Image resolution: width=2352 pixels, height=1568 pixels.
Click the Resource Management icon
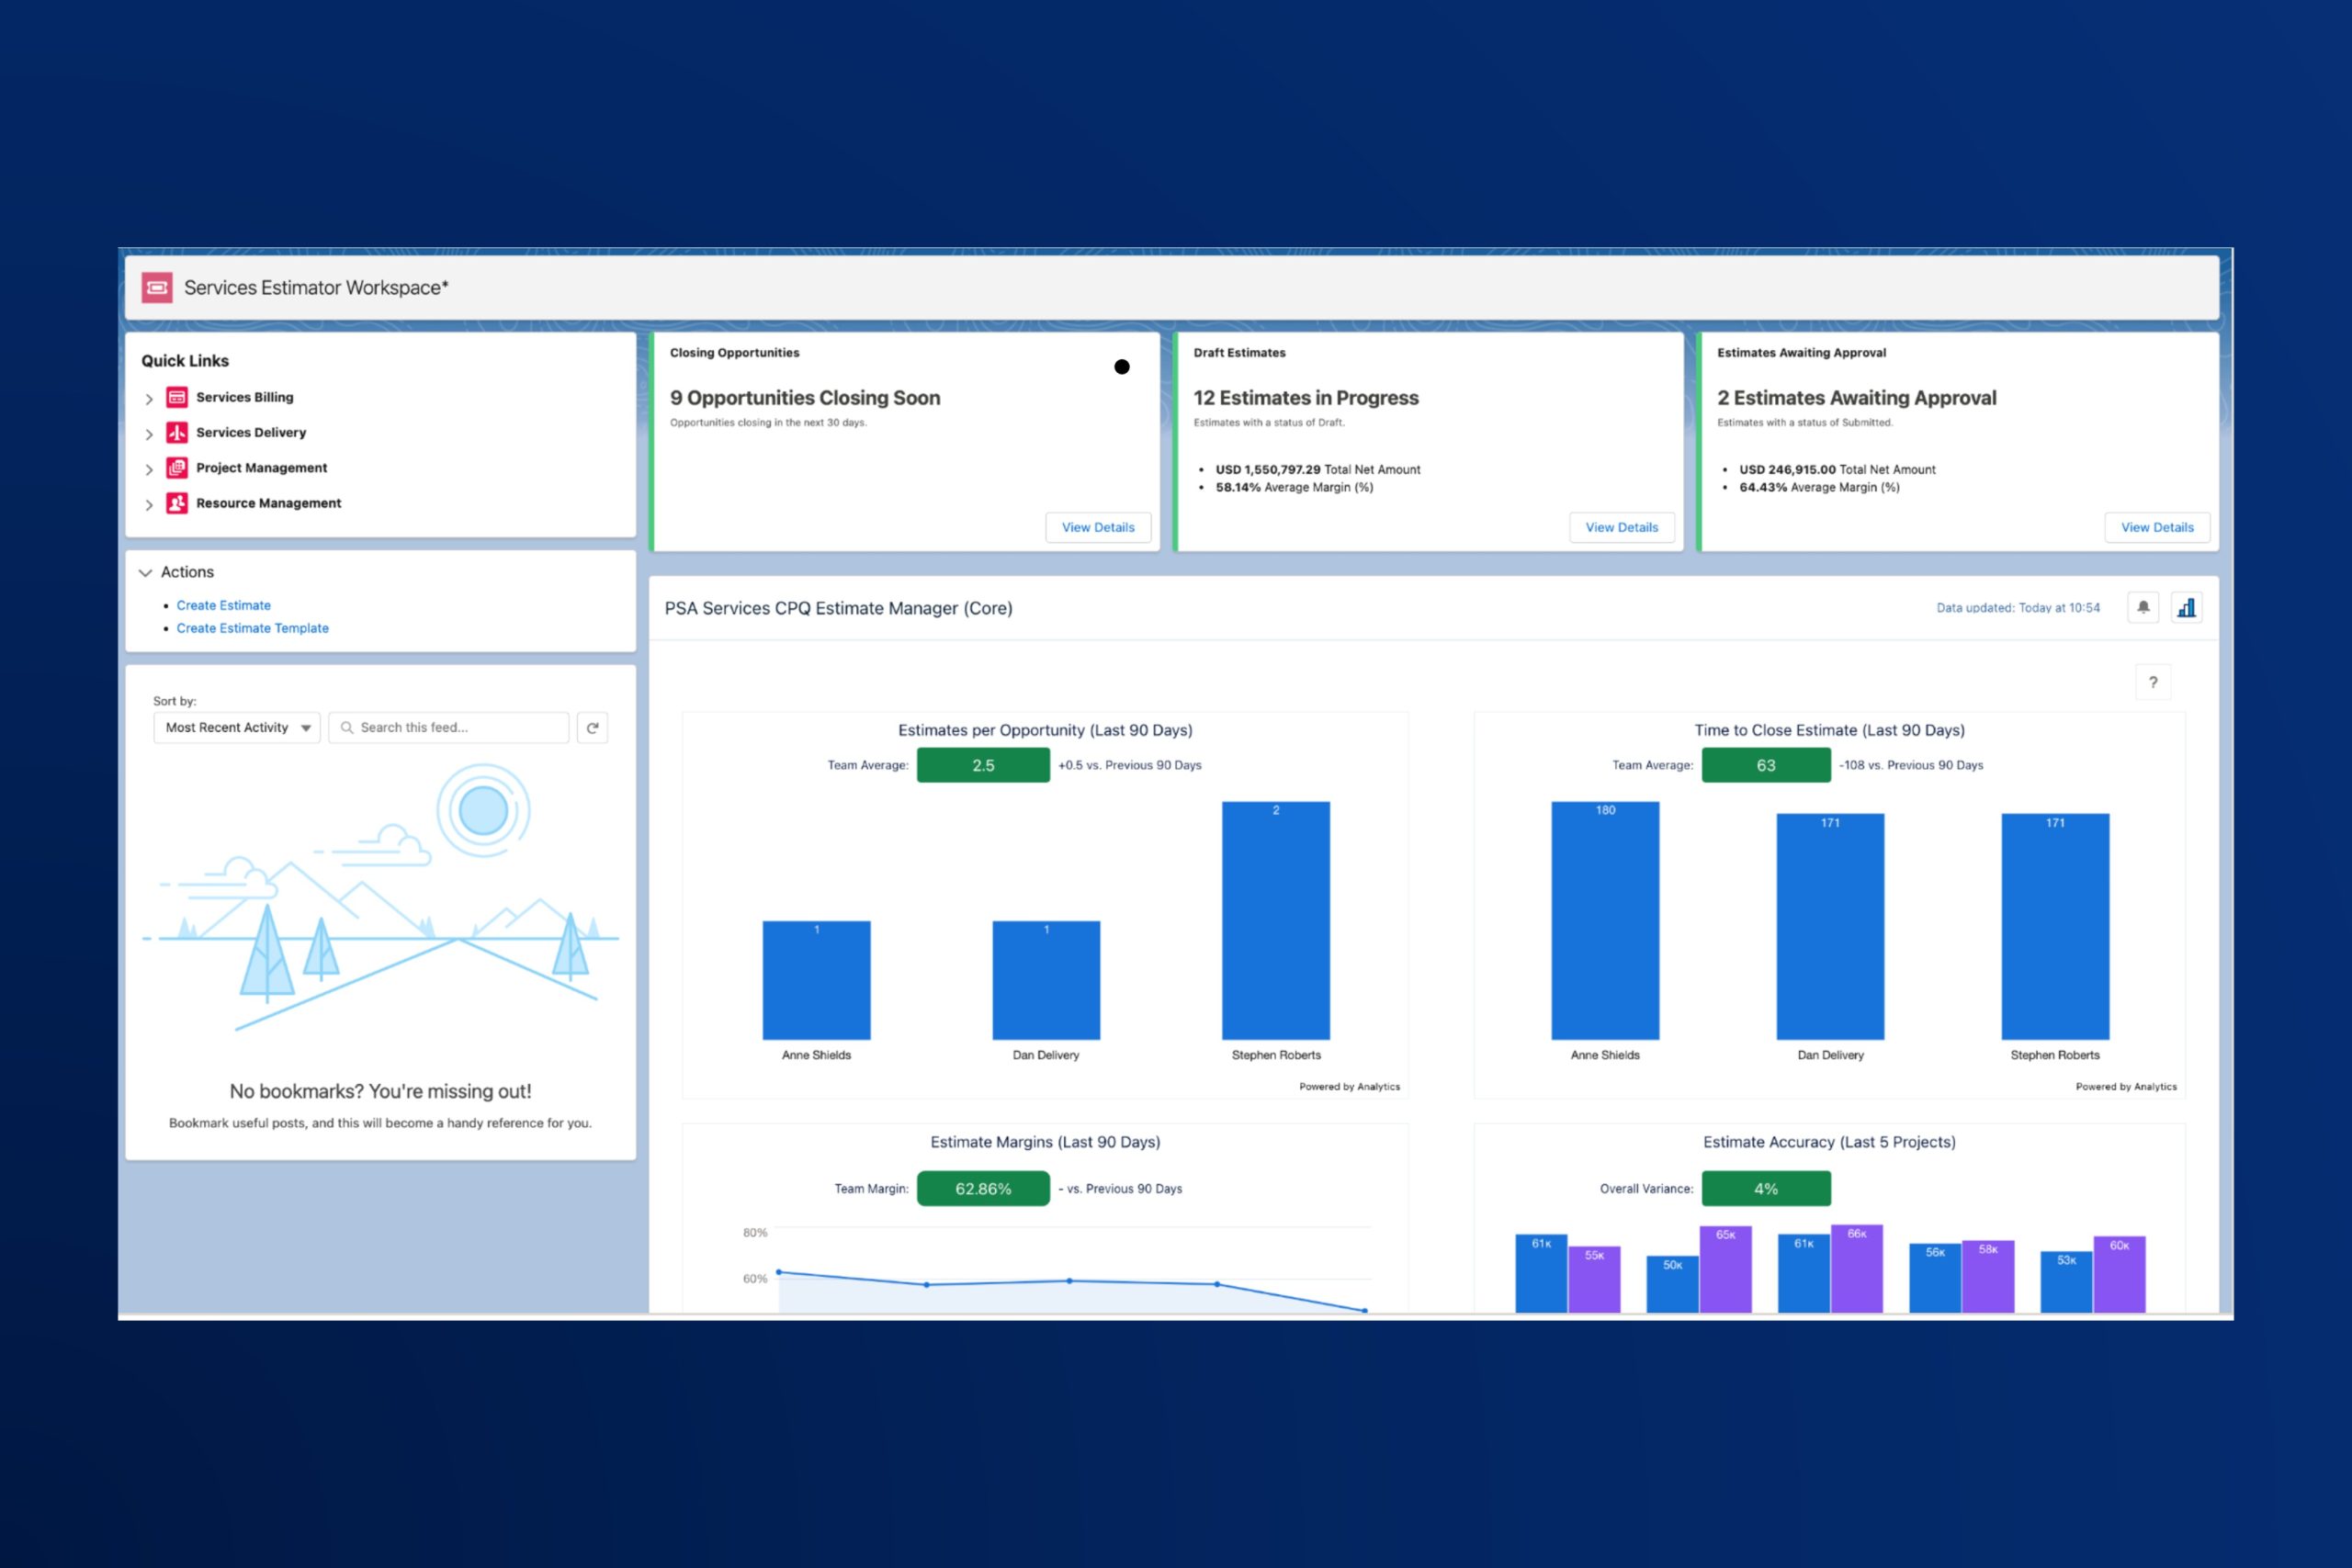click(x=177, y=503)
